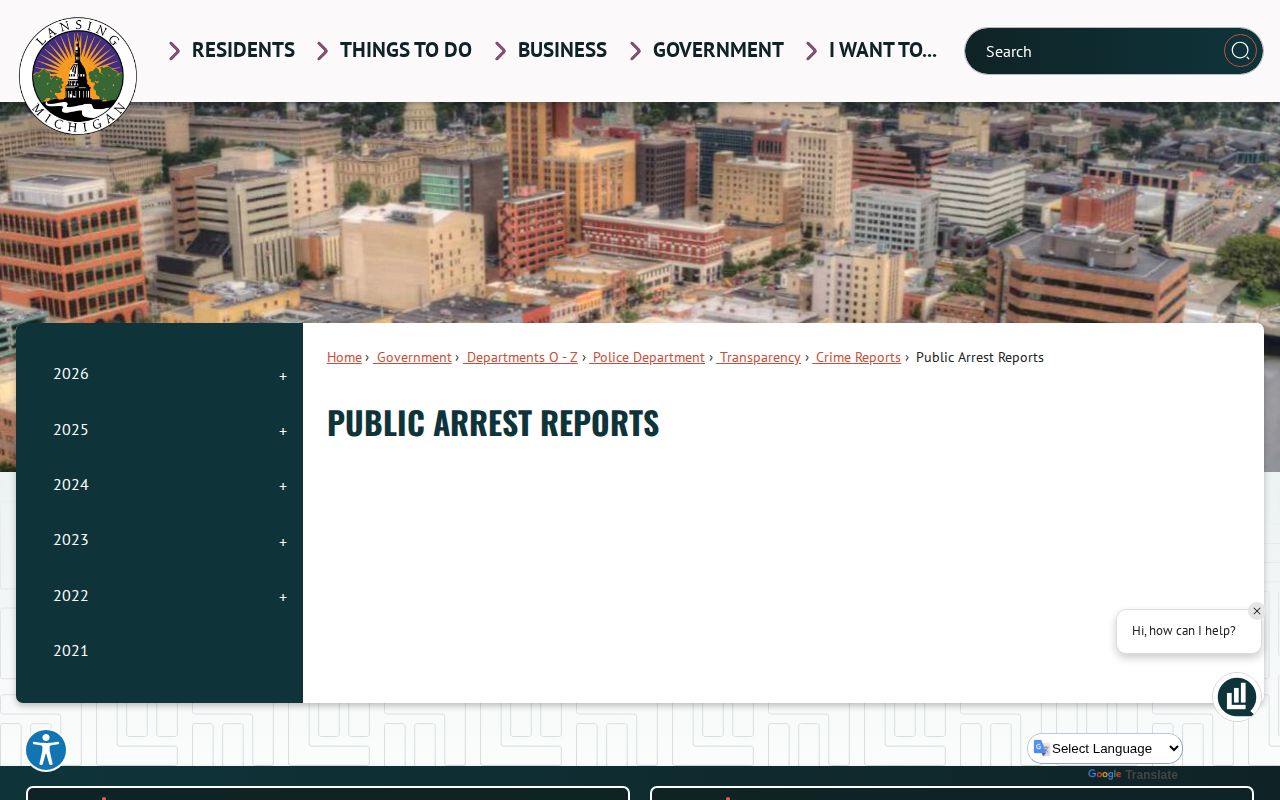Open the Government menu
This screenshot has width=1280, height=800.
(718, 50)
